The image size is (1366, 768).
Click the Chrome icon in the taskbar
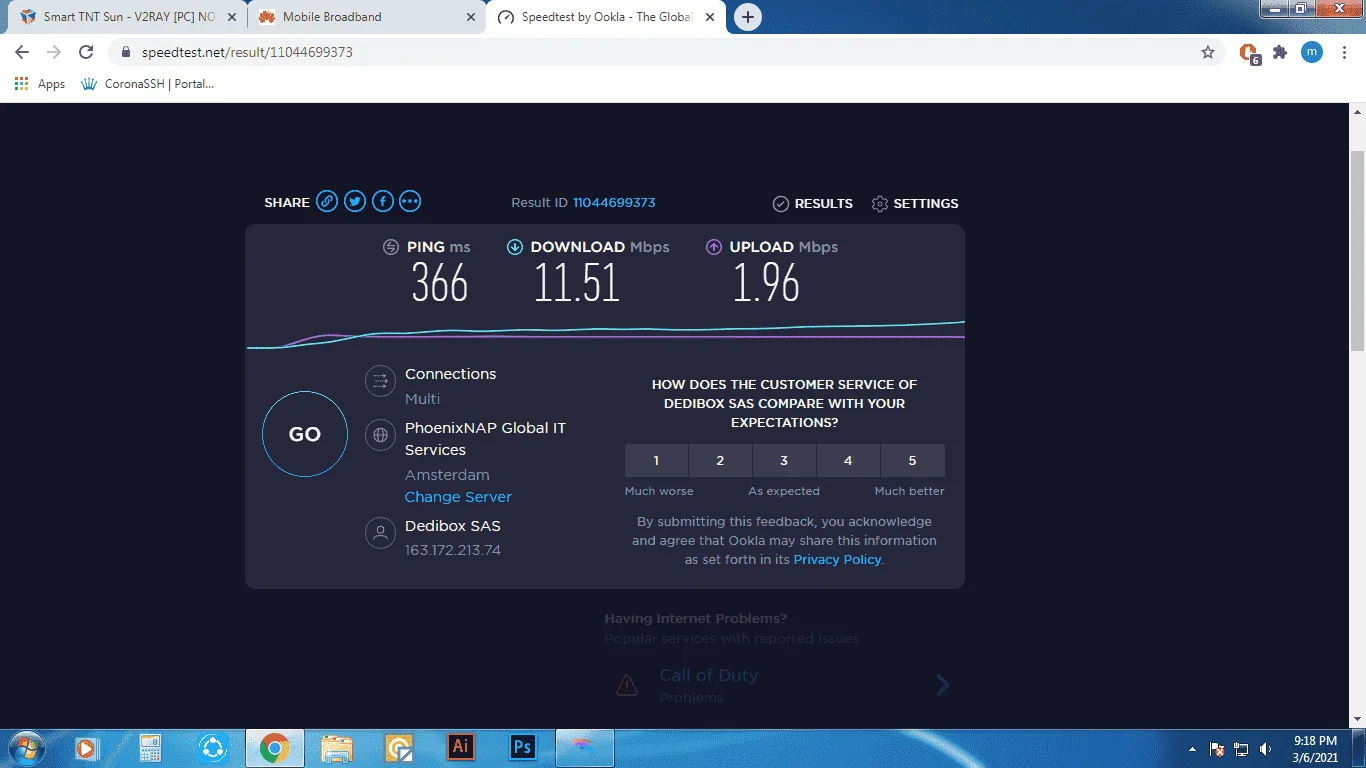point(274,747)
